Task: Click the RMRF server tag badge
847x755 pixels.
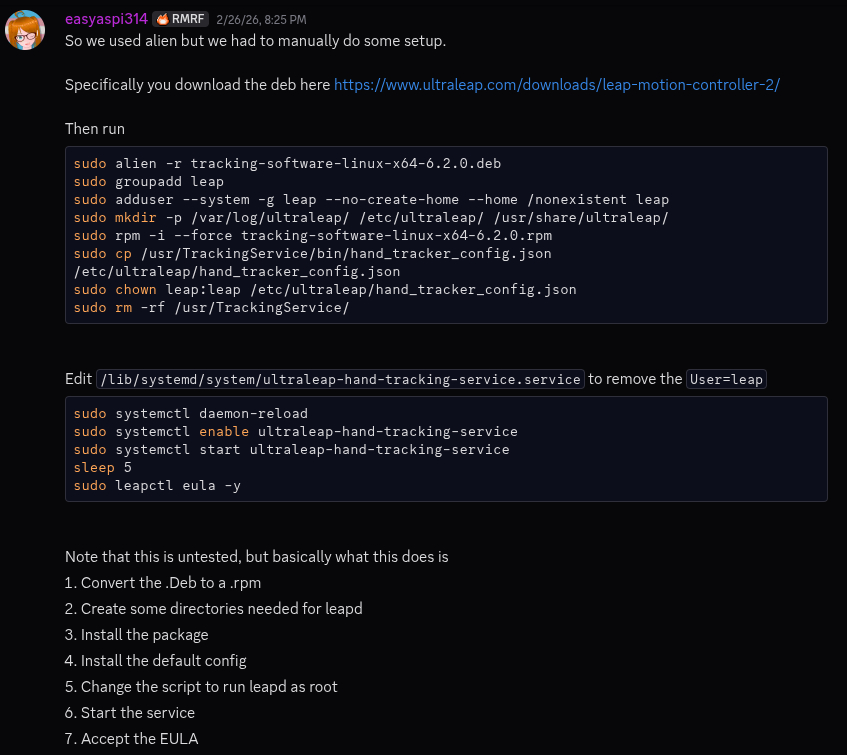Action: point(180,19)
